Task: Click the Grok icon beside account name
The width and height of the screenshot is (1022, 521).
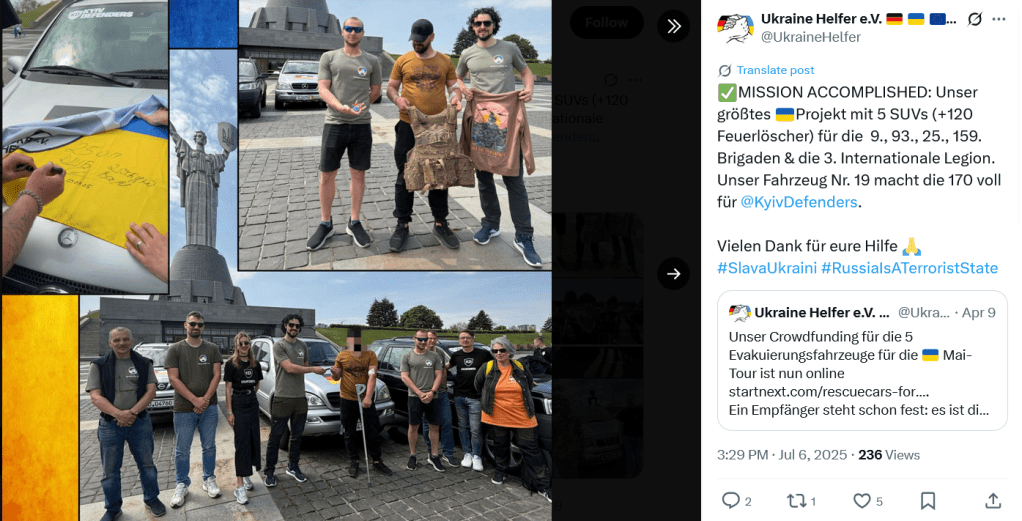Action: (974, 19)
